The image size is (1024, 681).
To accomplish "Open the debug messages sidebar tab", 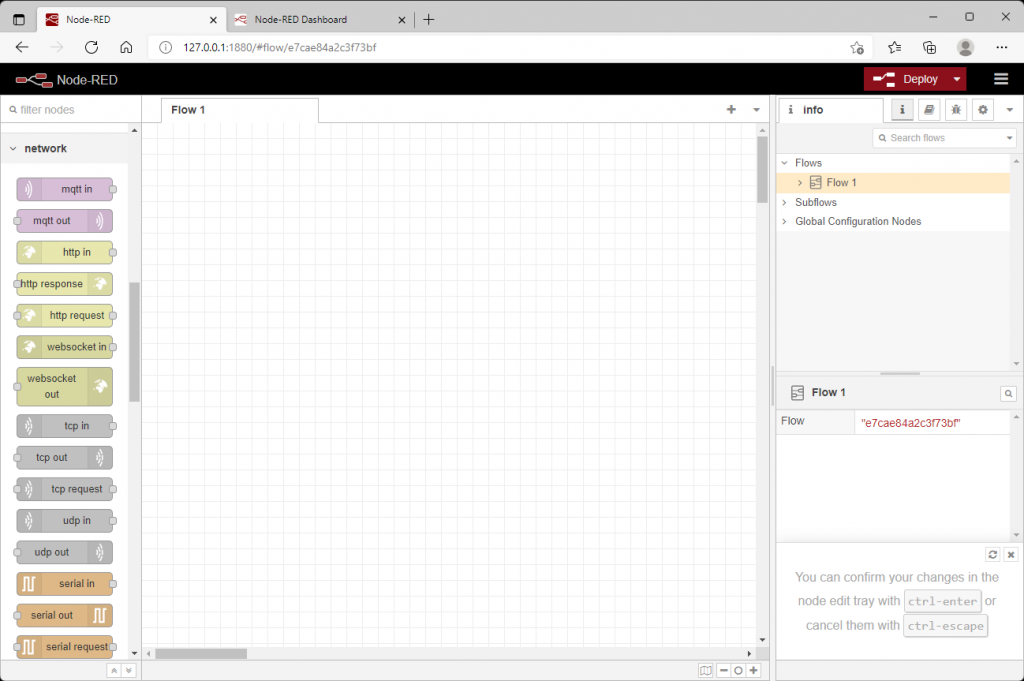I will click(x=955, y=110).
